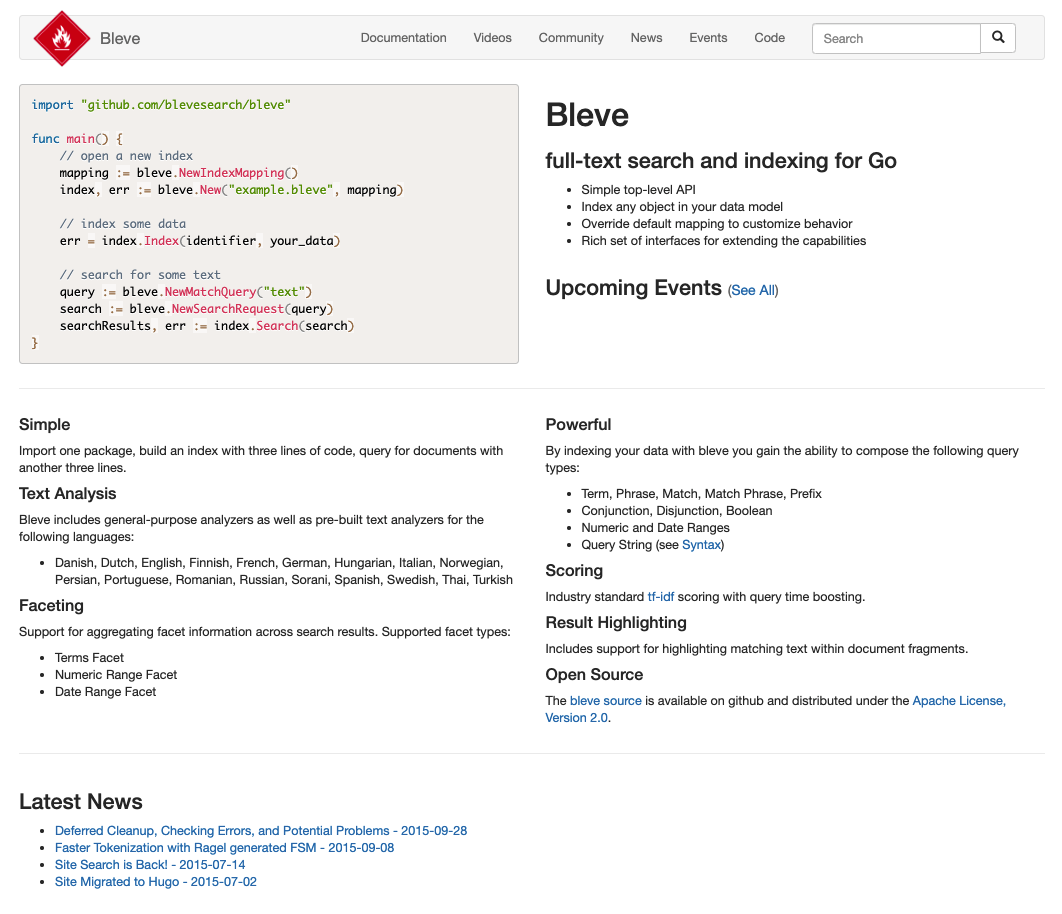Follow the query string Syntax link
The height and width of the screenshot is (914, 1062).
tap(701, 545)
